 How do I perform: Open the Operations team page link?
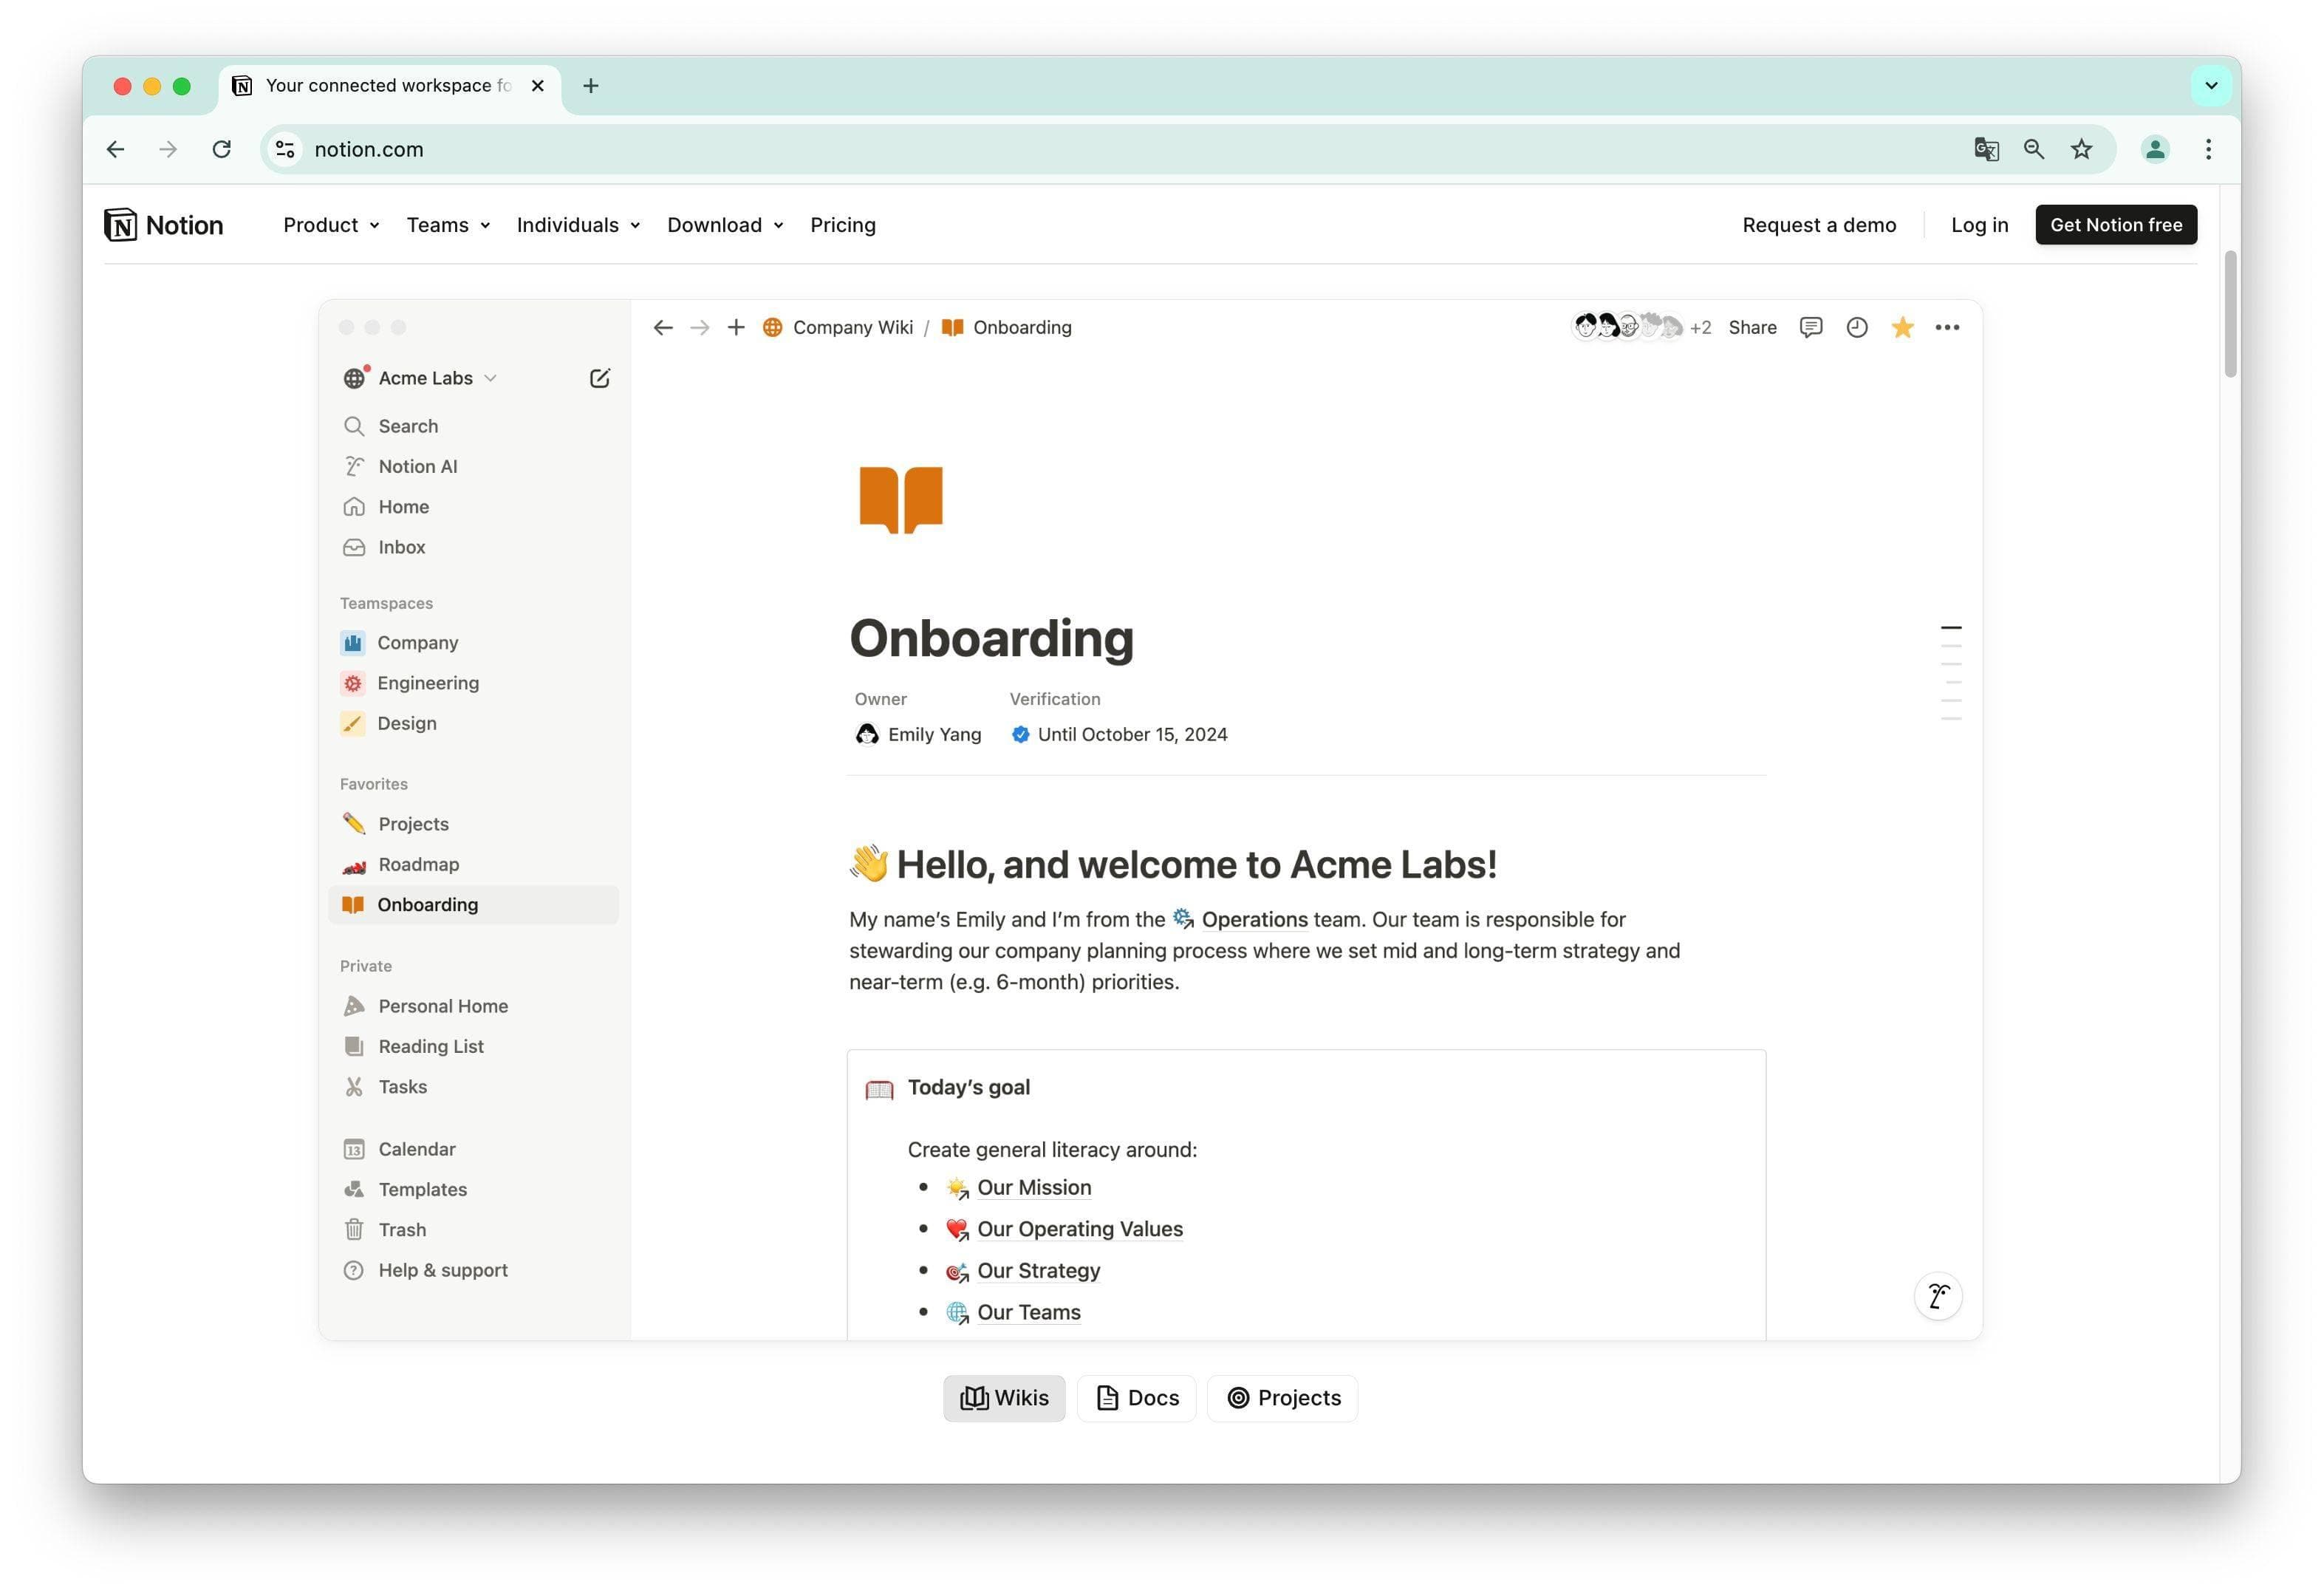tap(1240, 919)
